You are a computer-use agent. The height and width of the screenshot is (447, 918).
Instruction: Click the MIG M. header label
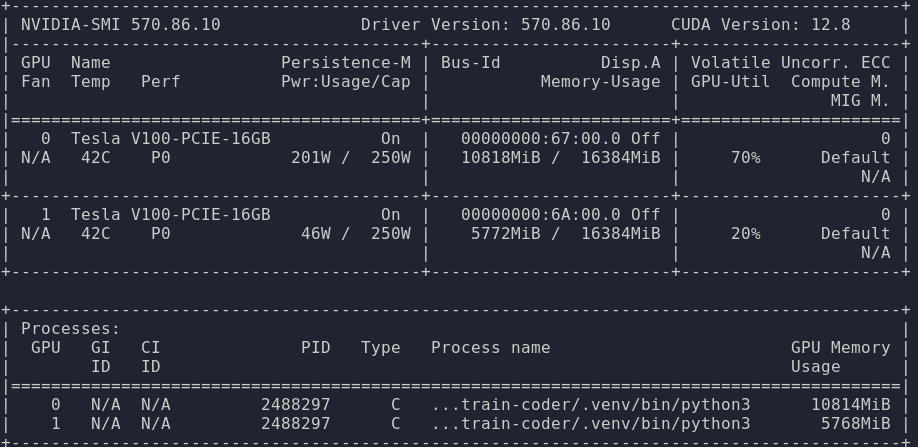pyautogui.click(x=861, y=101)
